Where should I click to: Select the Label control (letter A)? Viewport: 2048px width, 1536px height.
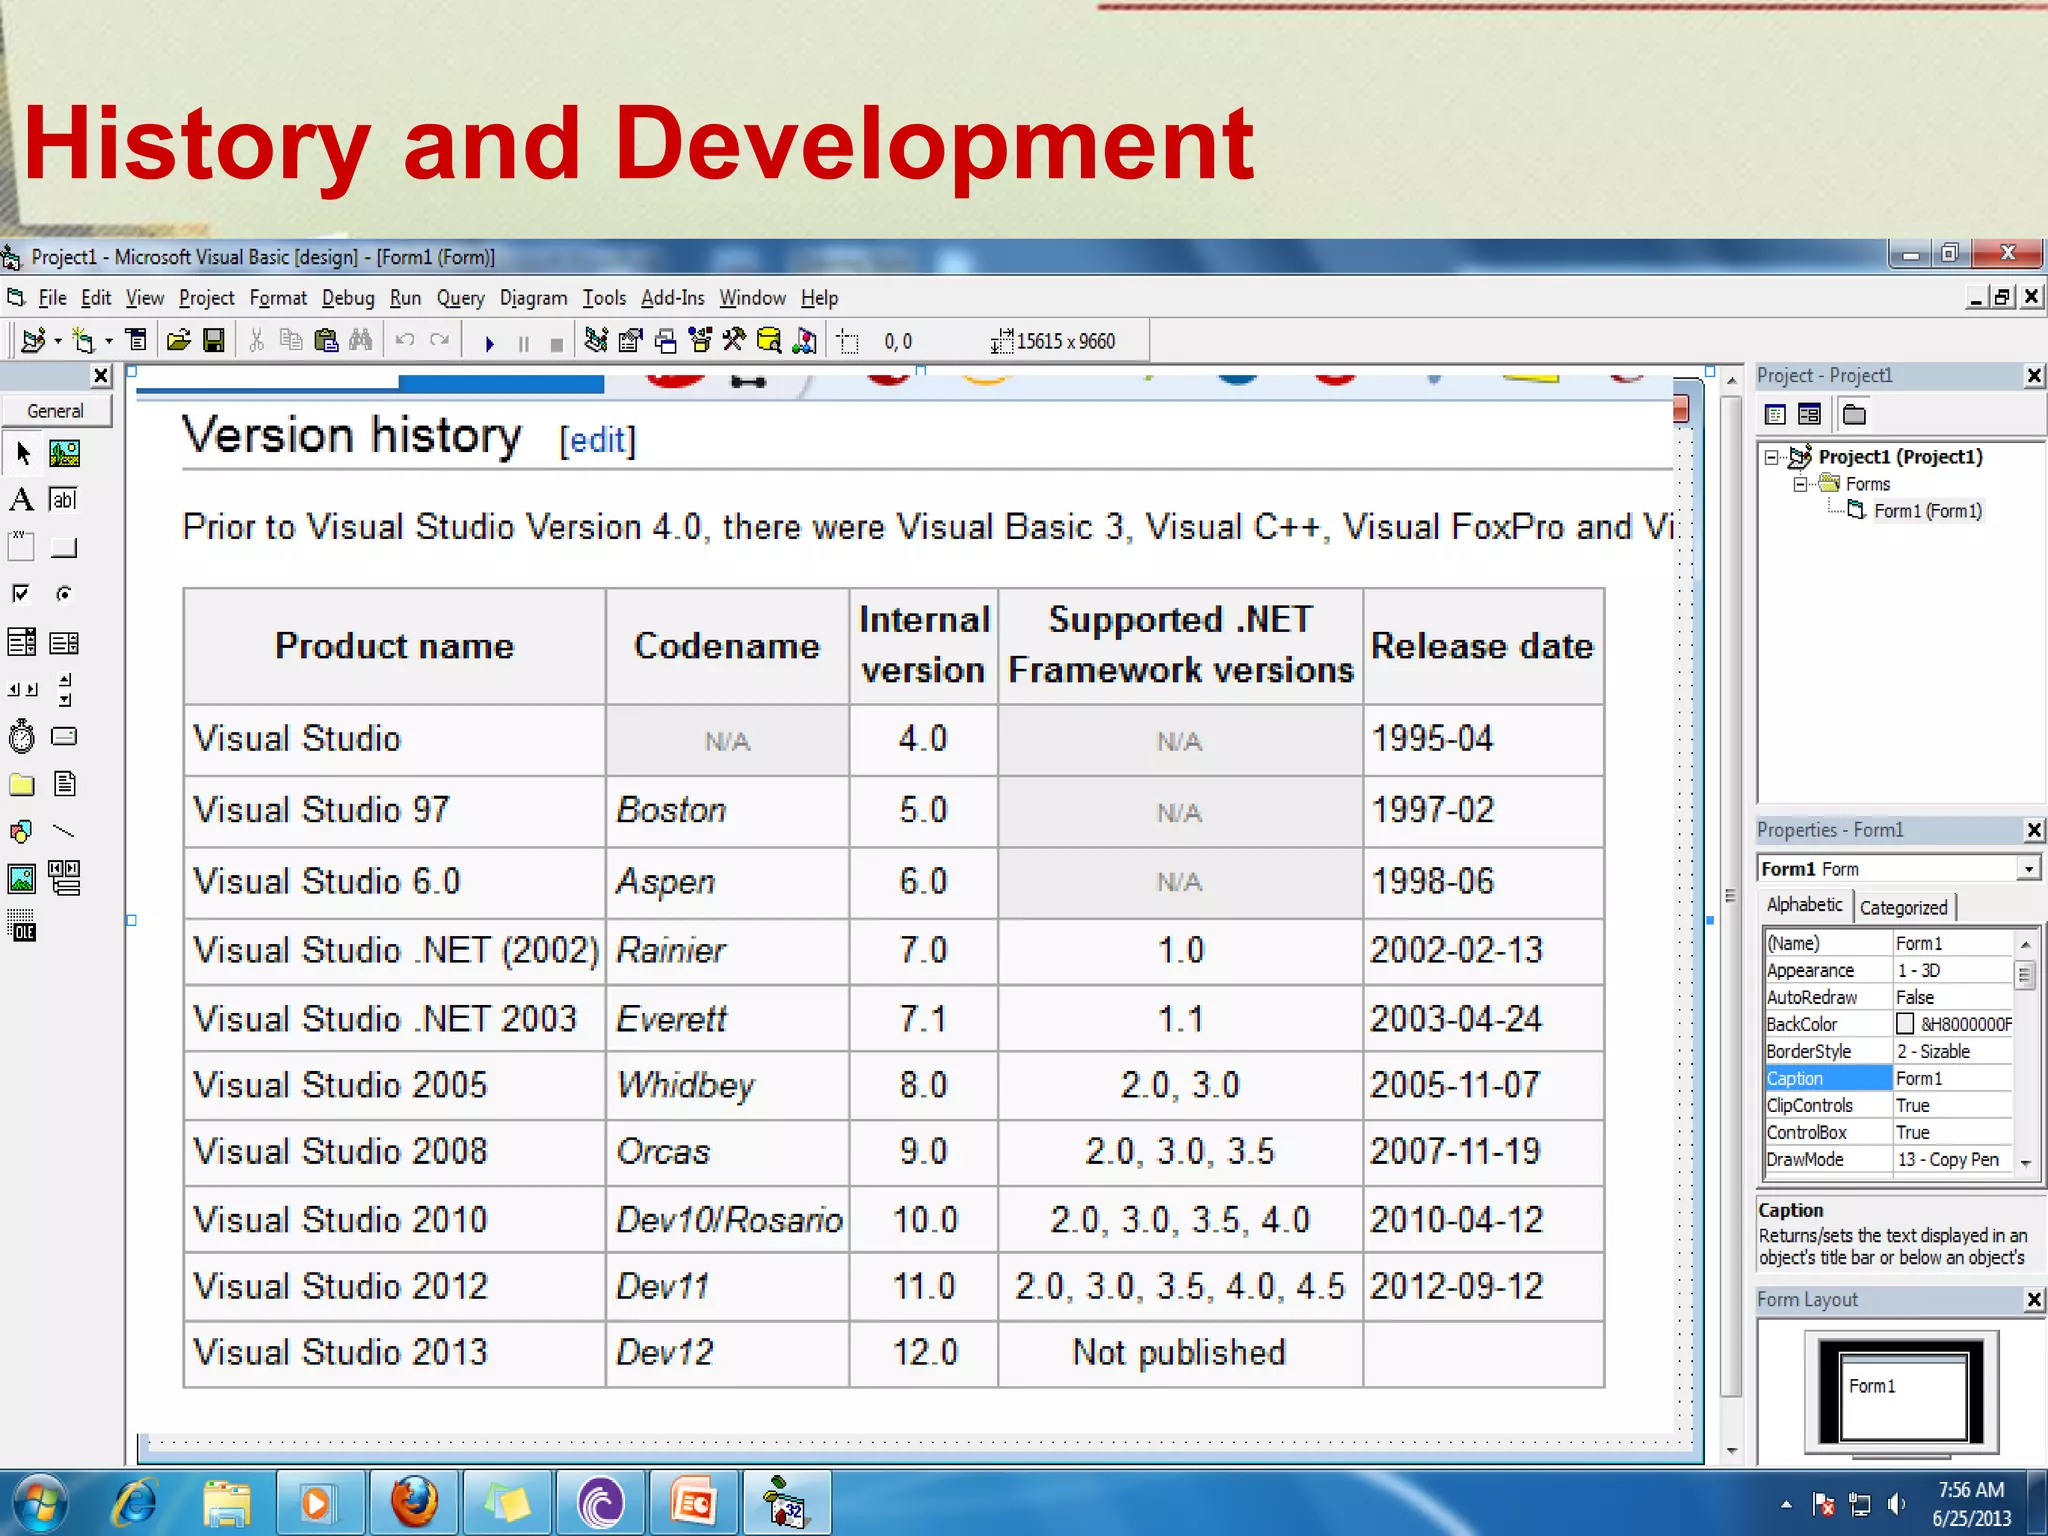point(22,499)
